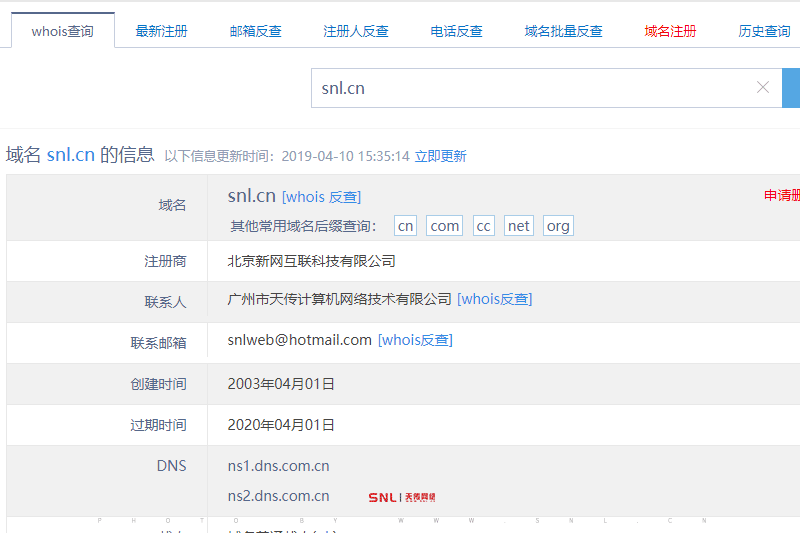Clear the search box with the X icon

click(x=763, y=88)
